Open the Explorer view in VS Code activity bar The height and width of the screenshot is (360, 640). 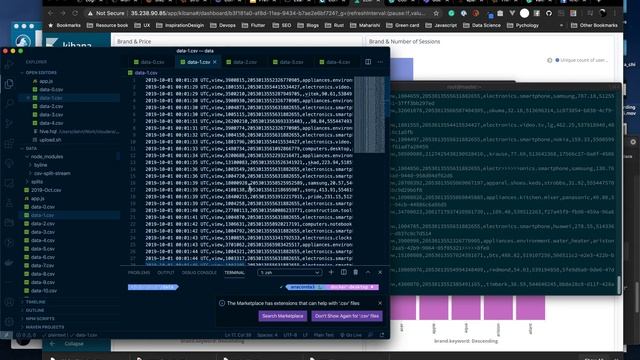click(9, 84)
